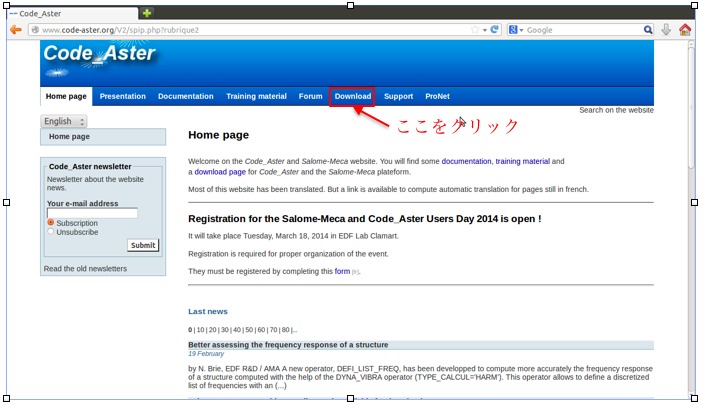This screenshot has width=703, height=405.
Task: Open Better assessing the frequency response article
Action: (288, 345)
